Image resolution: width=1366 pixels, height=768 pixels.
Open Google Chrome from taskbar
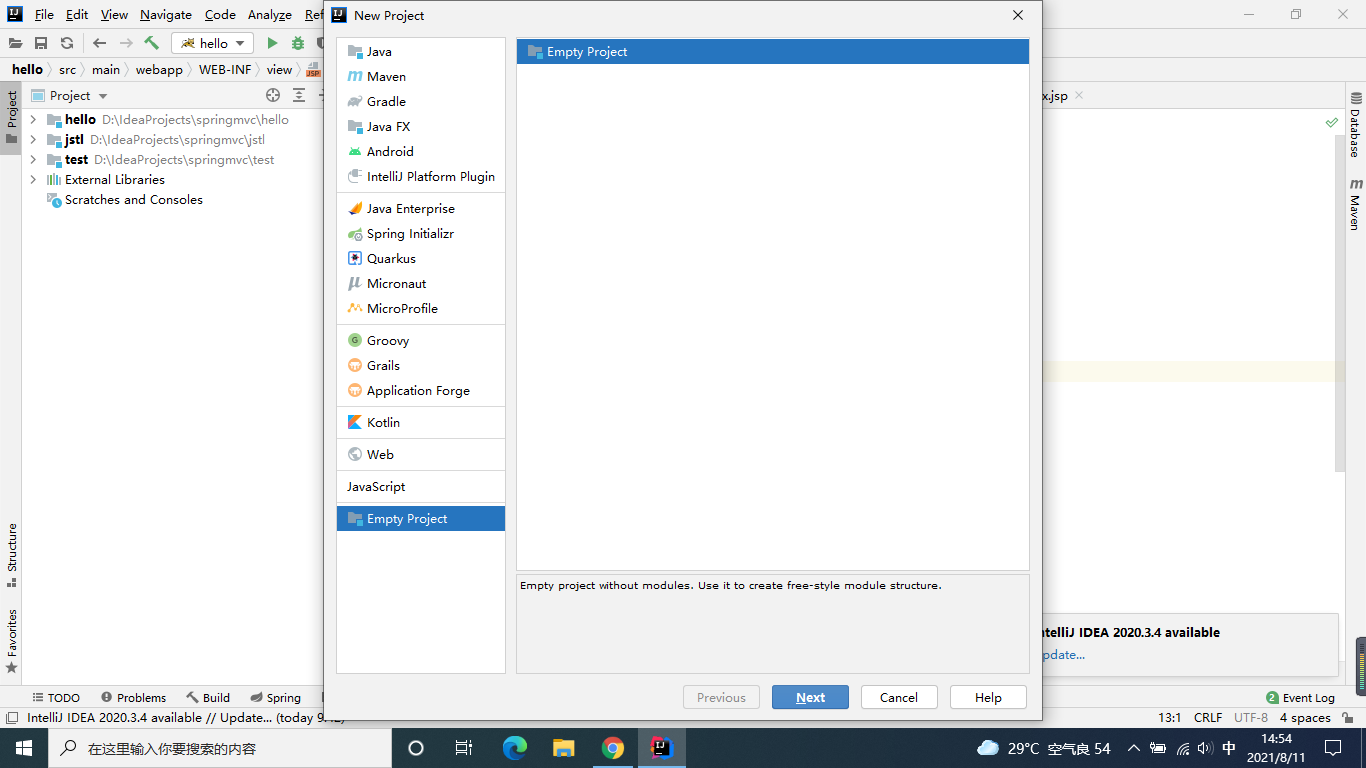tap(613, 748)
